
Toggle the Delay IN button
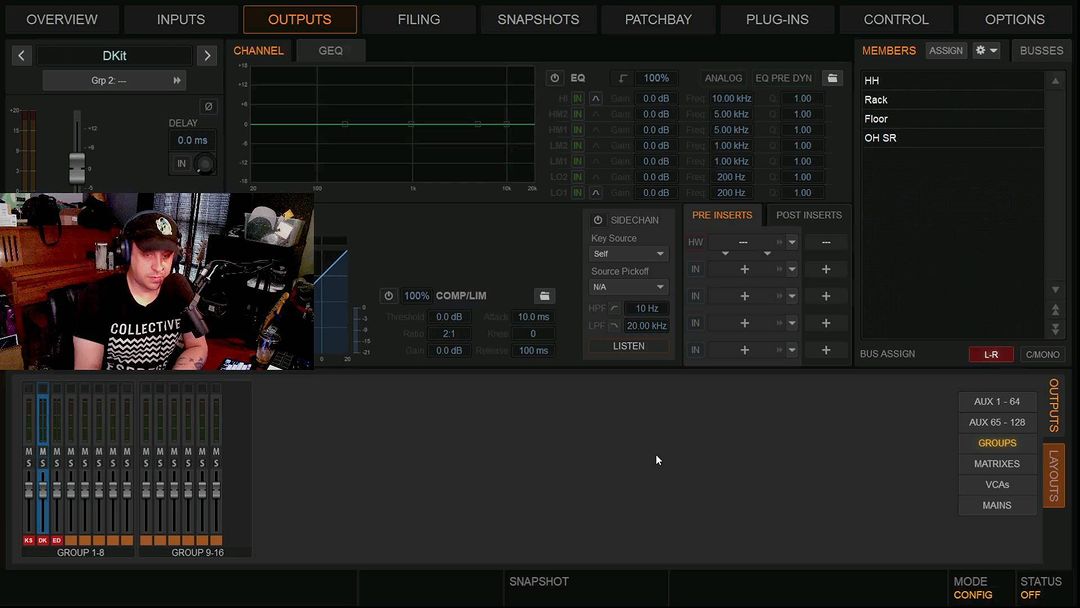[x=181, y=163]
